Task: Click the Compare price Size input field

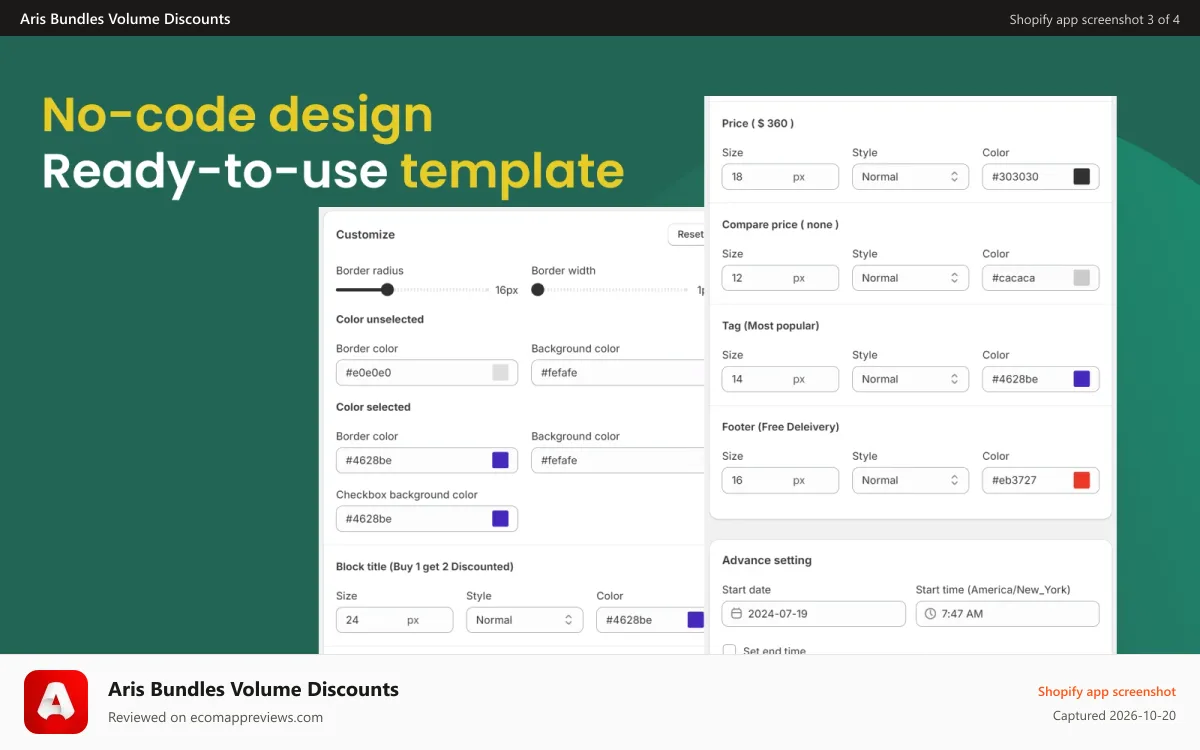Action: (780, 278)
